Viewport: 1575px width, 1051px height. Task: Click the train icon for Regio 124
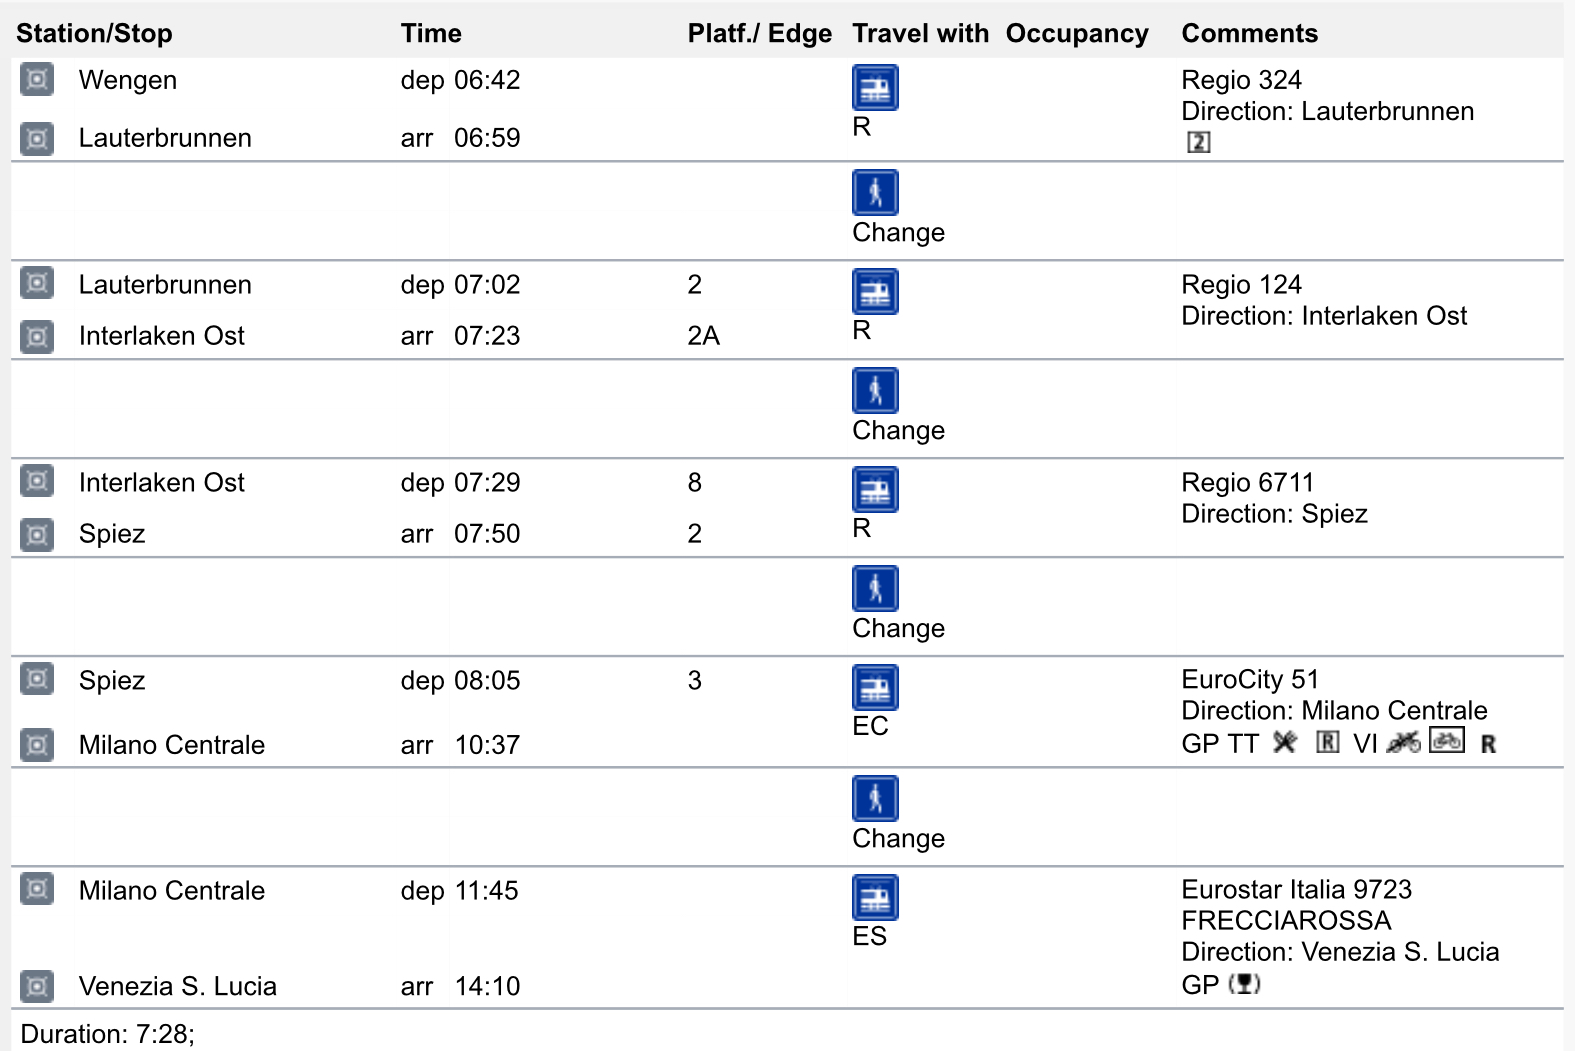click(x=875, y=292)
